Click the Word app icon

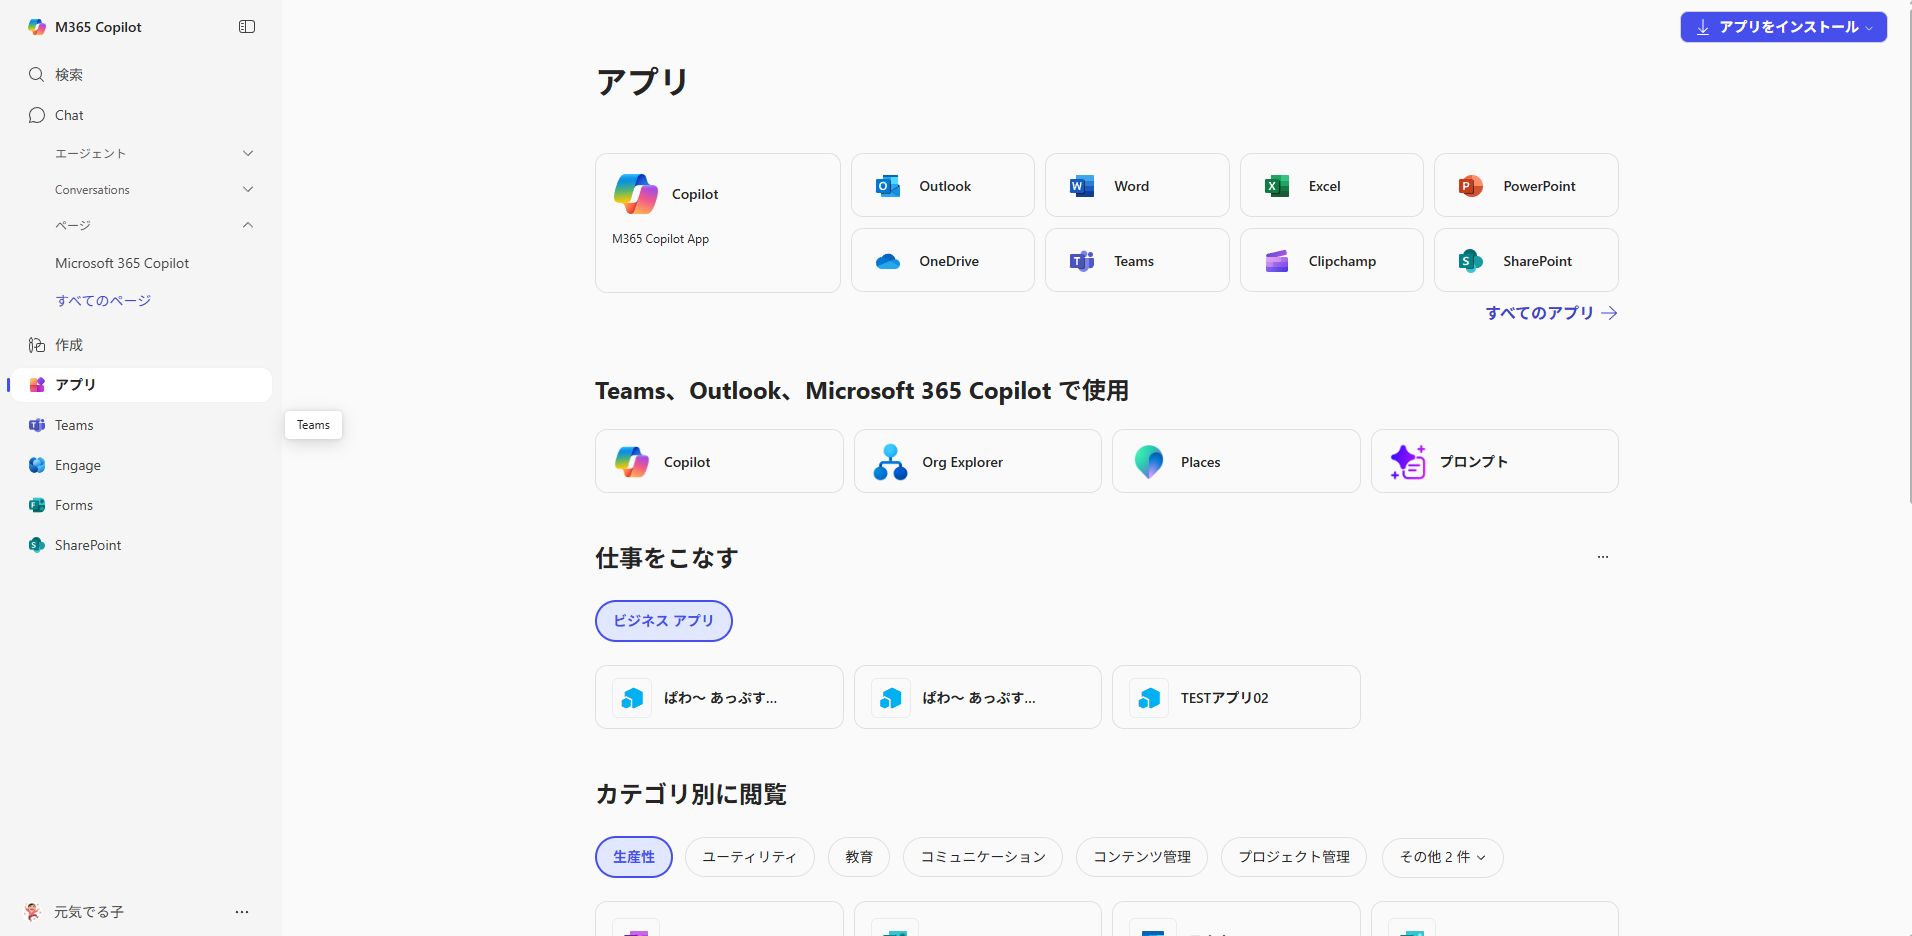coord(1082,186)
